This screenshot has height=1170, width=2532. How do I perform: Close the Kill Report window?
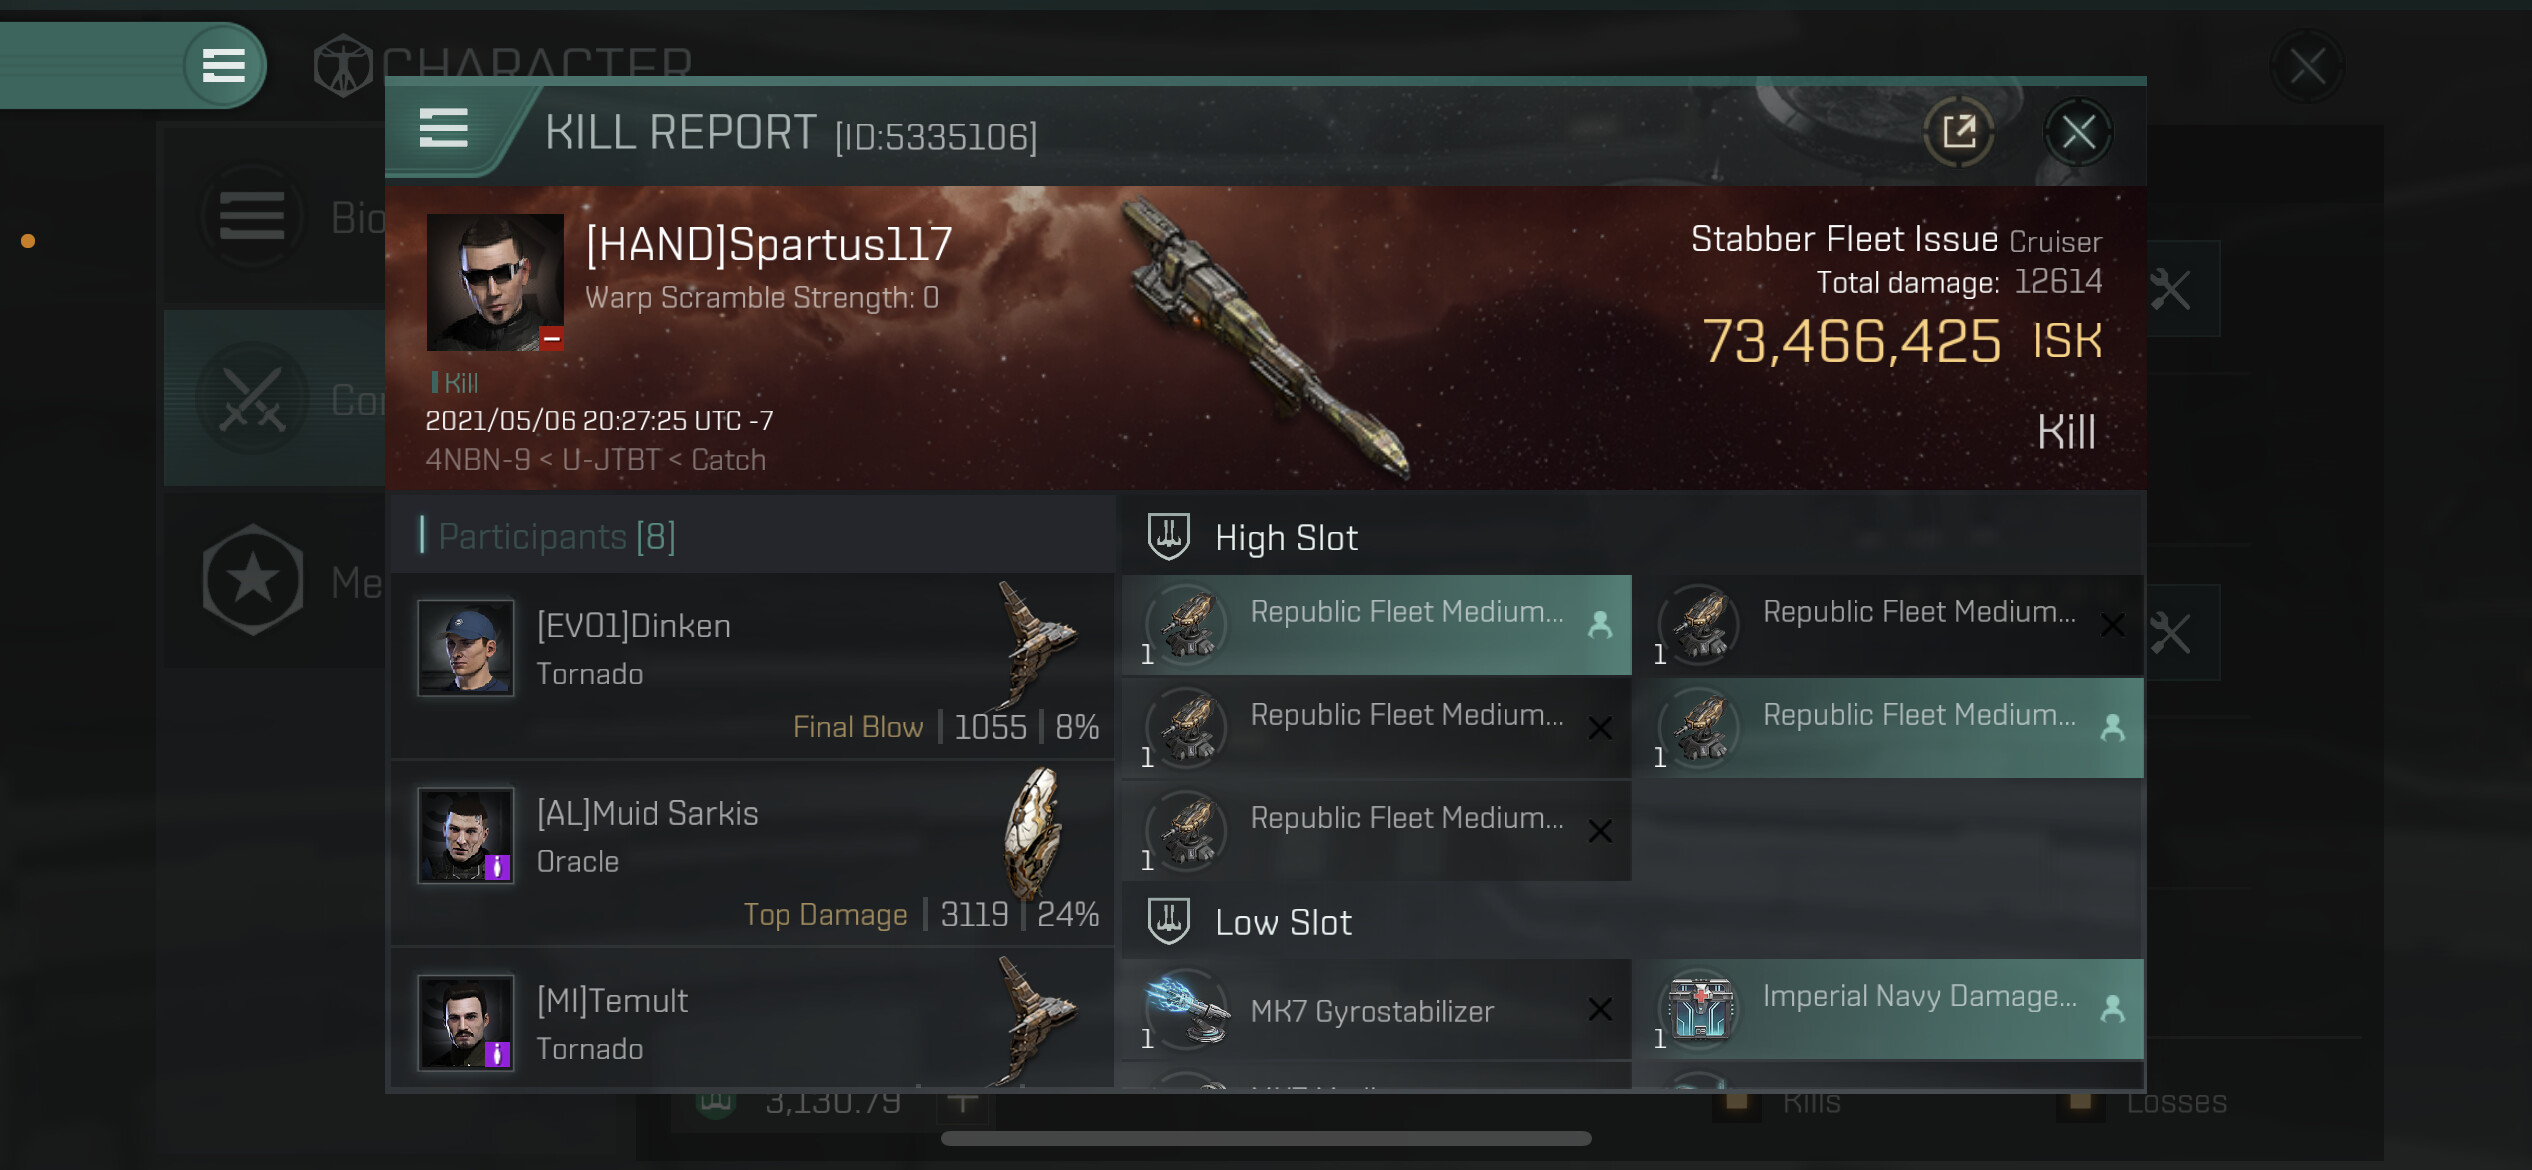(2078, 132)
